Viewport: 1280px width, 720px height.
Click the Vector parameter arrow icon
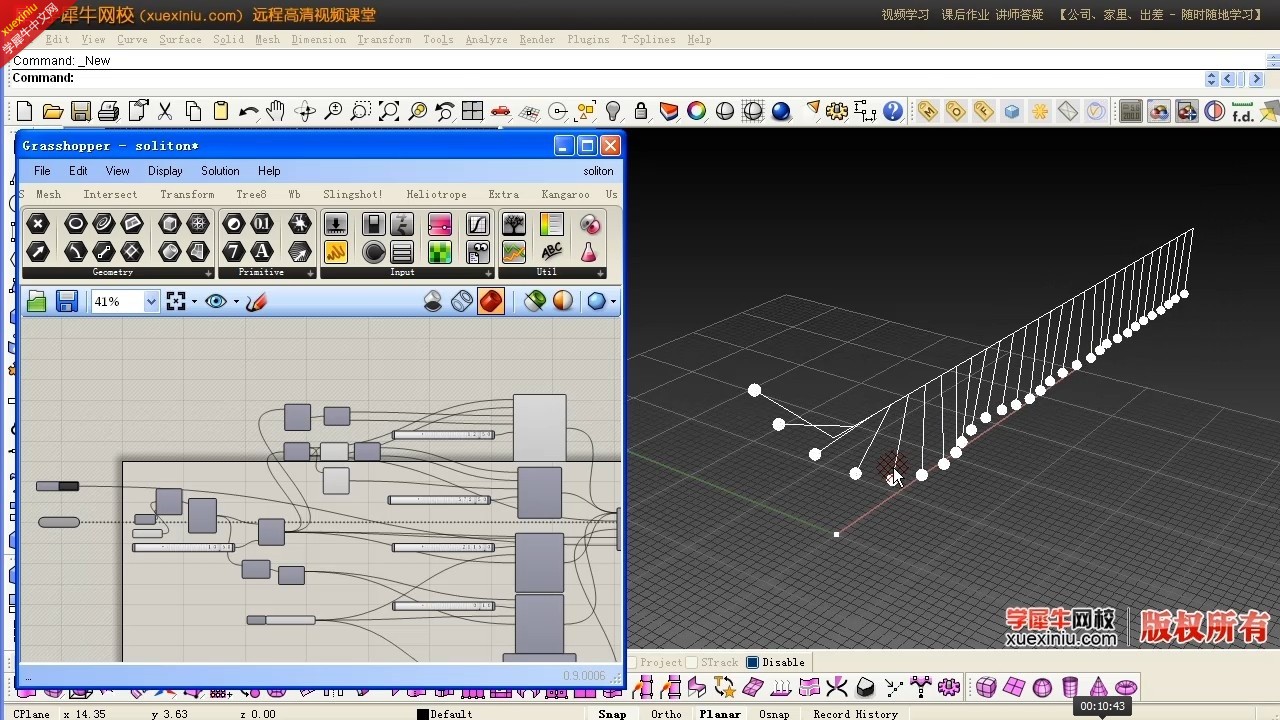[38, 252]
